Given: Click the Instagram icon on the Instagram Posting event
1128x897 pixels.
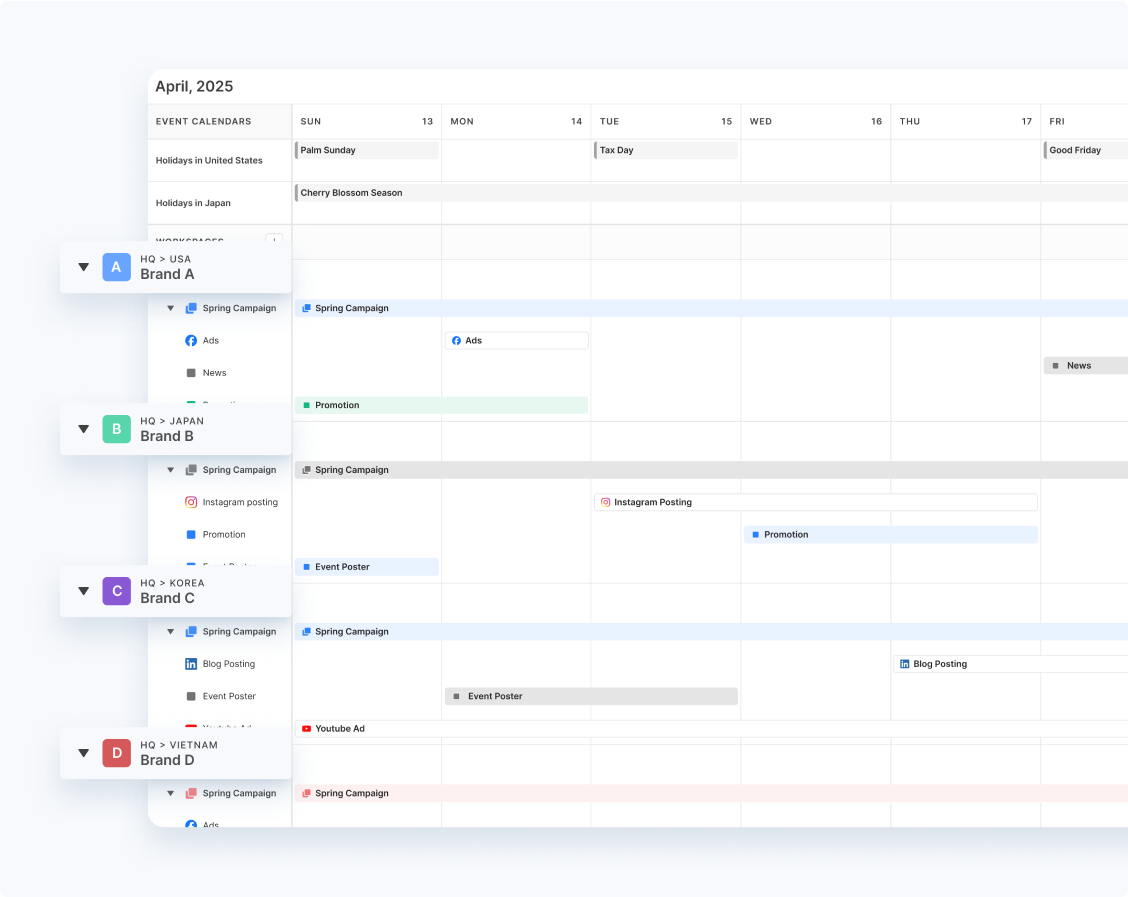Looking at the screenshot, I should point(605,502).
